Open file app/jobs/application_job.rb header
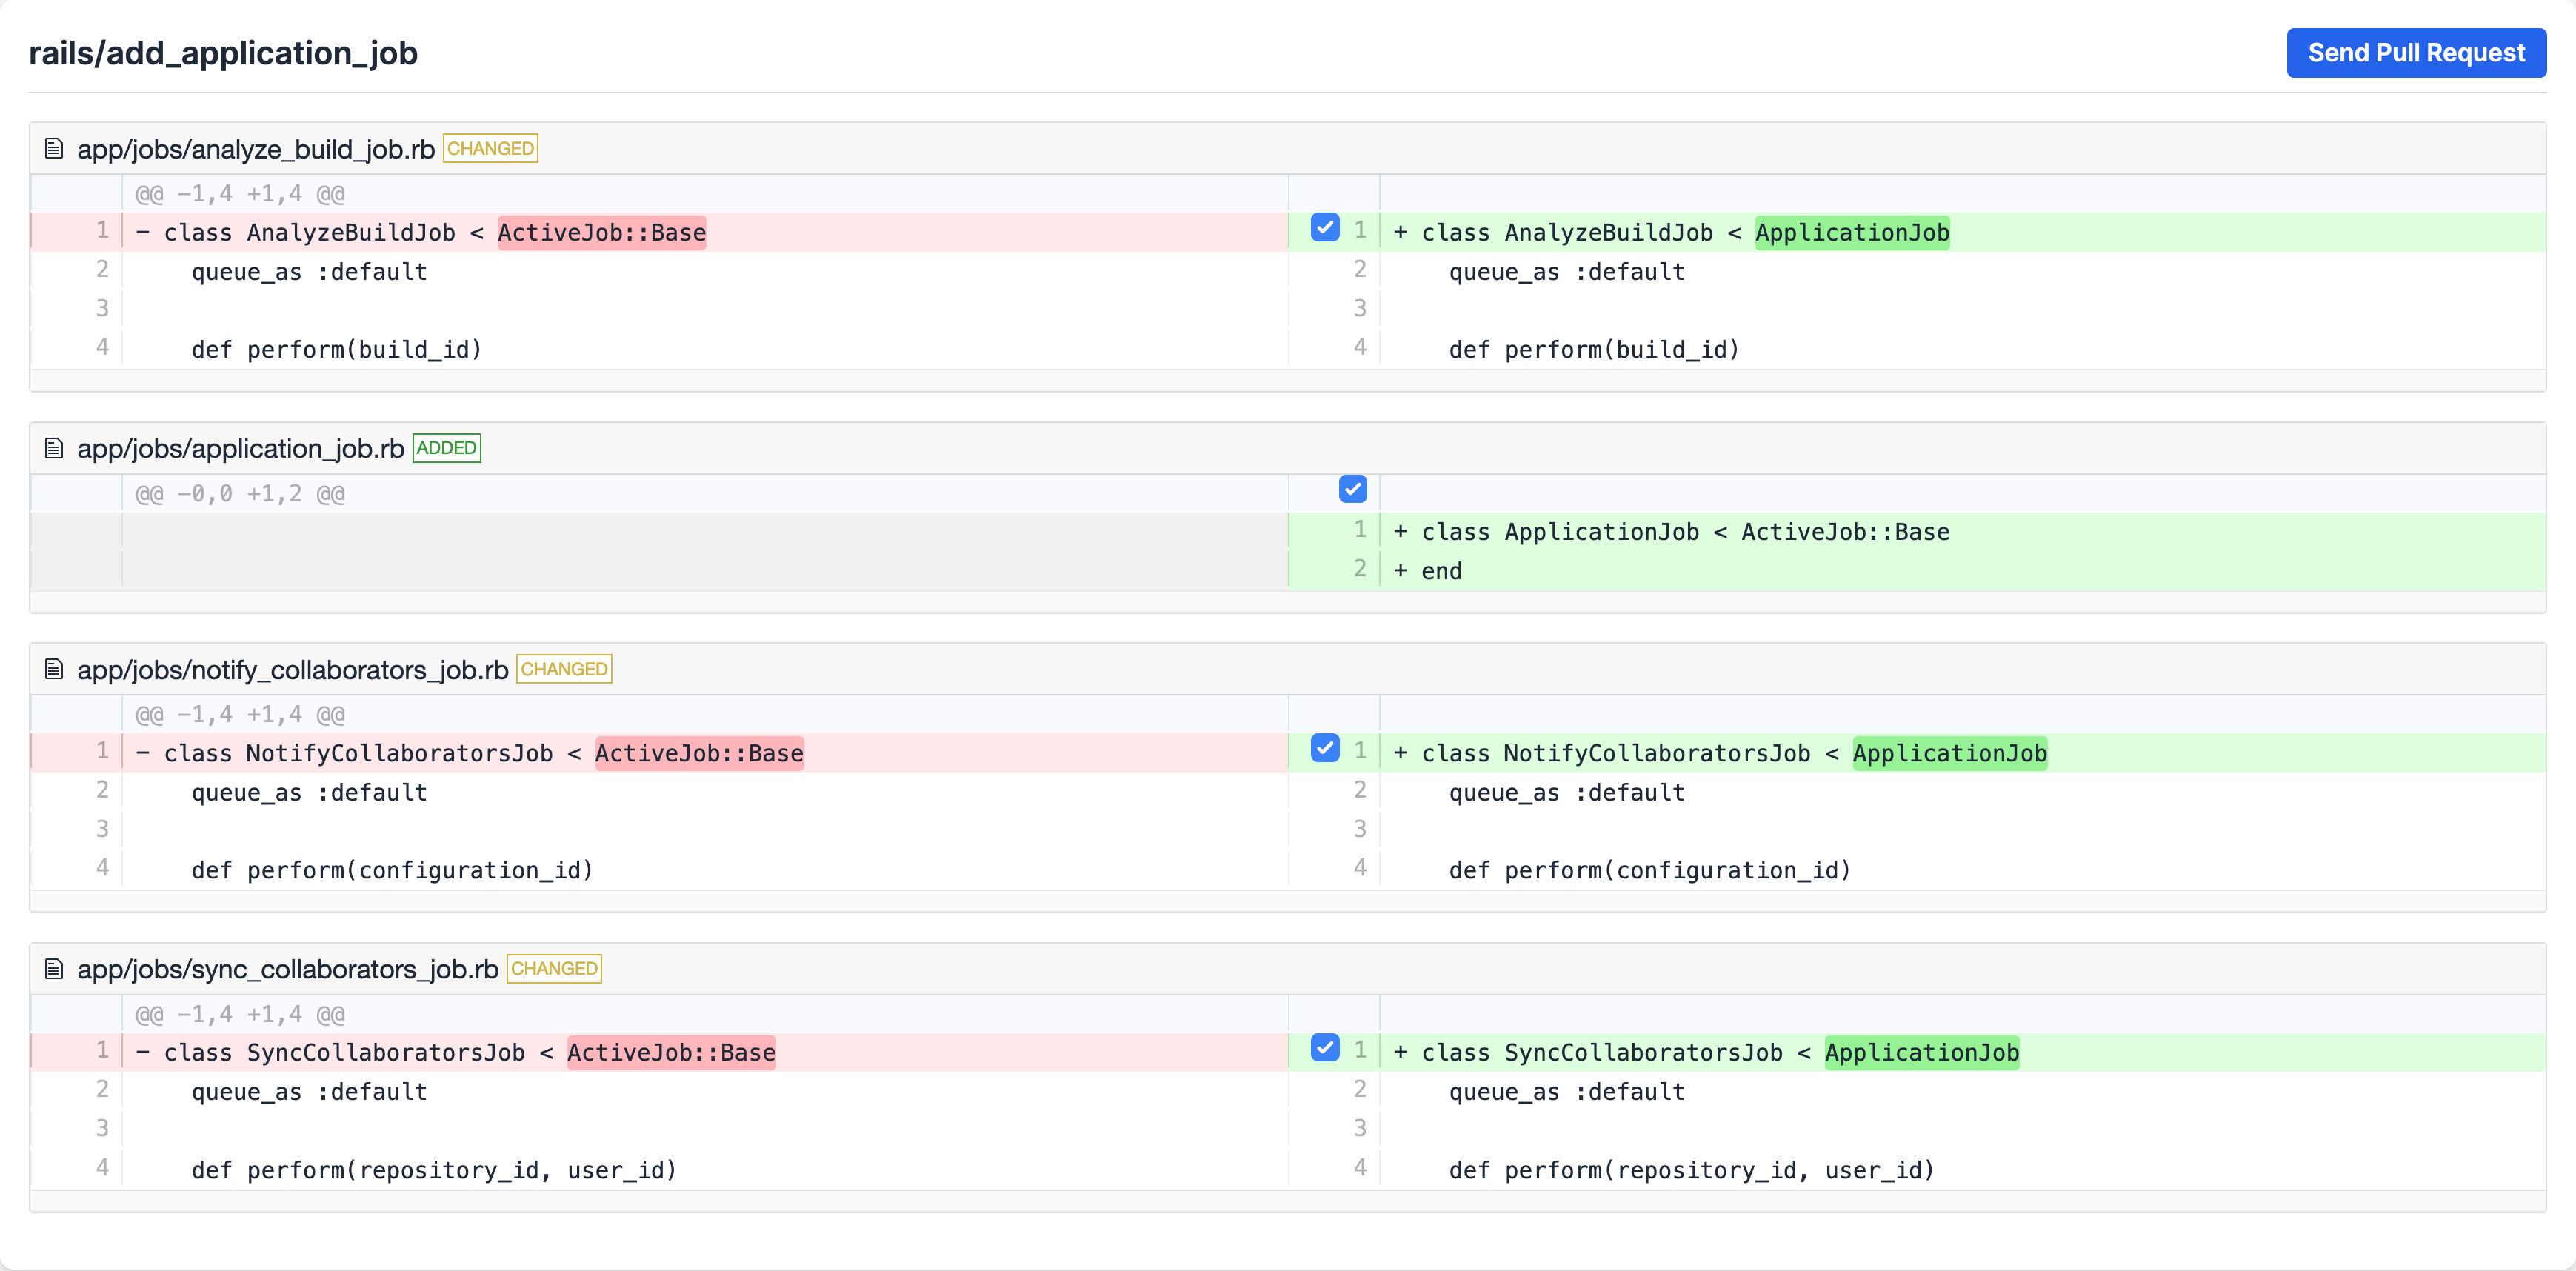2576x1271 pixels. 241,448
